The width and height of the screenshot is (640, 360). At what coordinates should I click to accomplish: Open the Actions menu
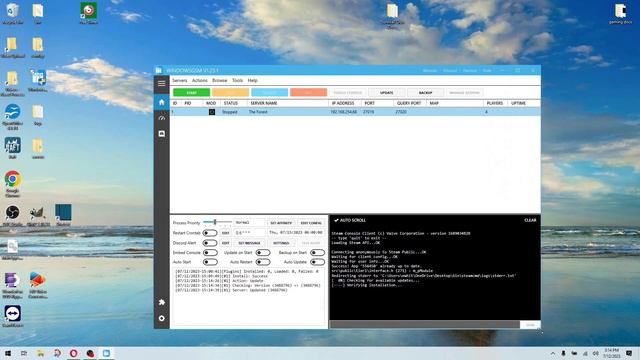(200, 80)
